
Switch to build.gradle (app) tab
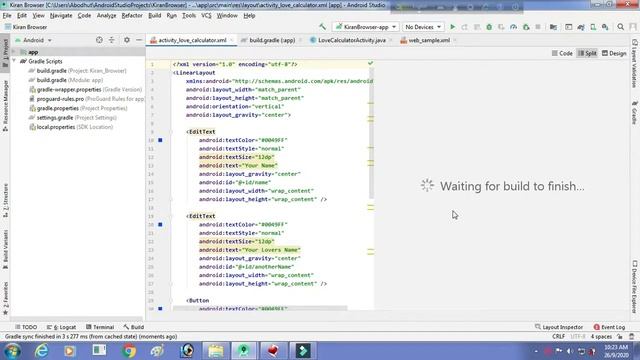pos(272,40)
